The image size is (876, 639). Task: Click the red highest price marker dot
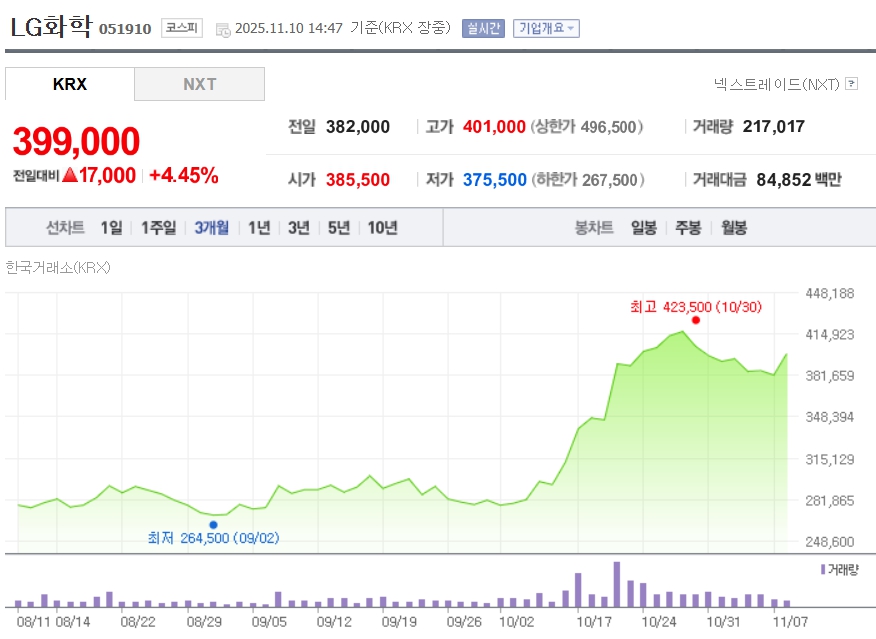pyautogui.click(x=696, y=320)
